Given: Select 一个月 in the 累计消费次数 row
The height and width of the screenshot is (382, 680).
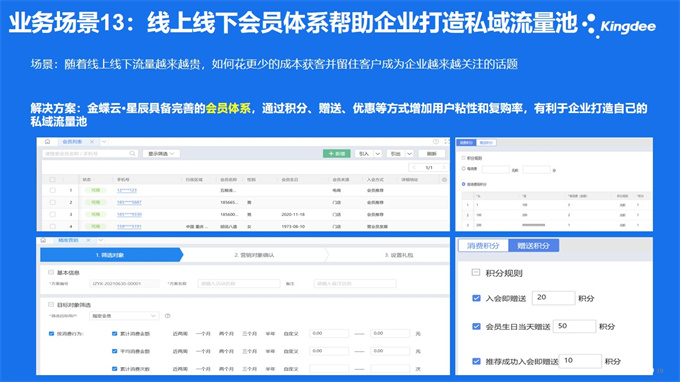Looking at the screenshot, I should [203, 369].
